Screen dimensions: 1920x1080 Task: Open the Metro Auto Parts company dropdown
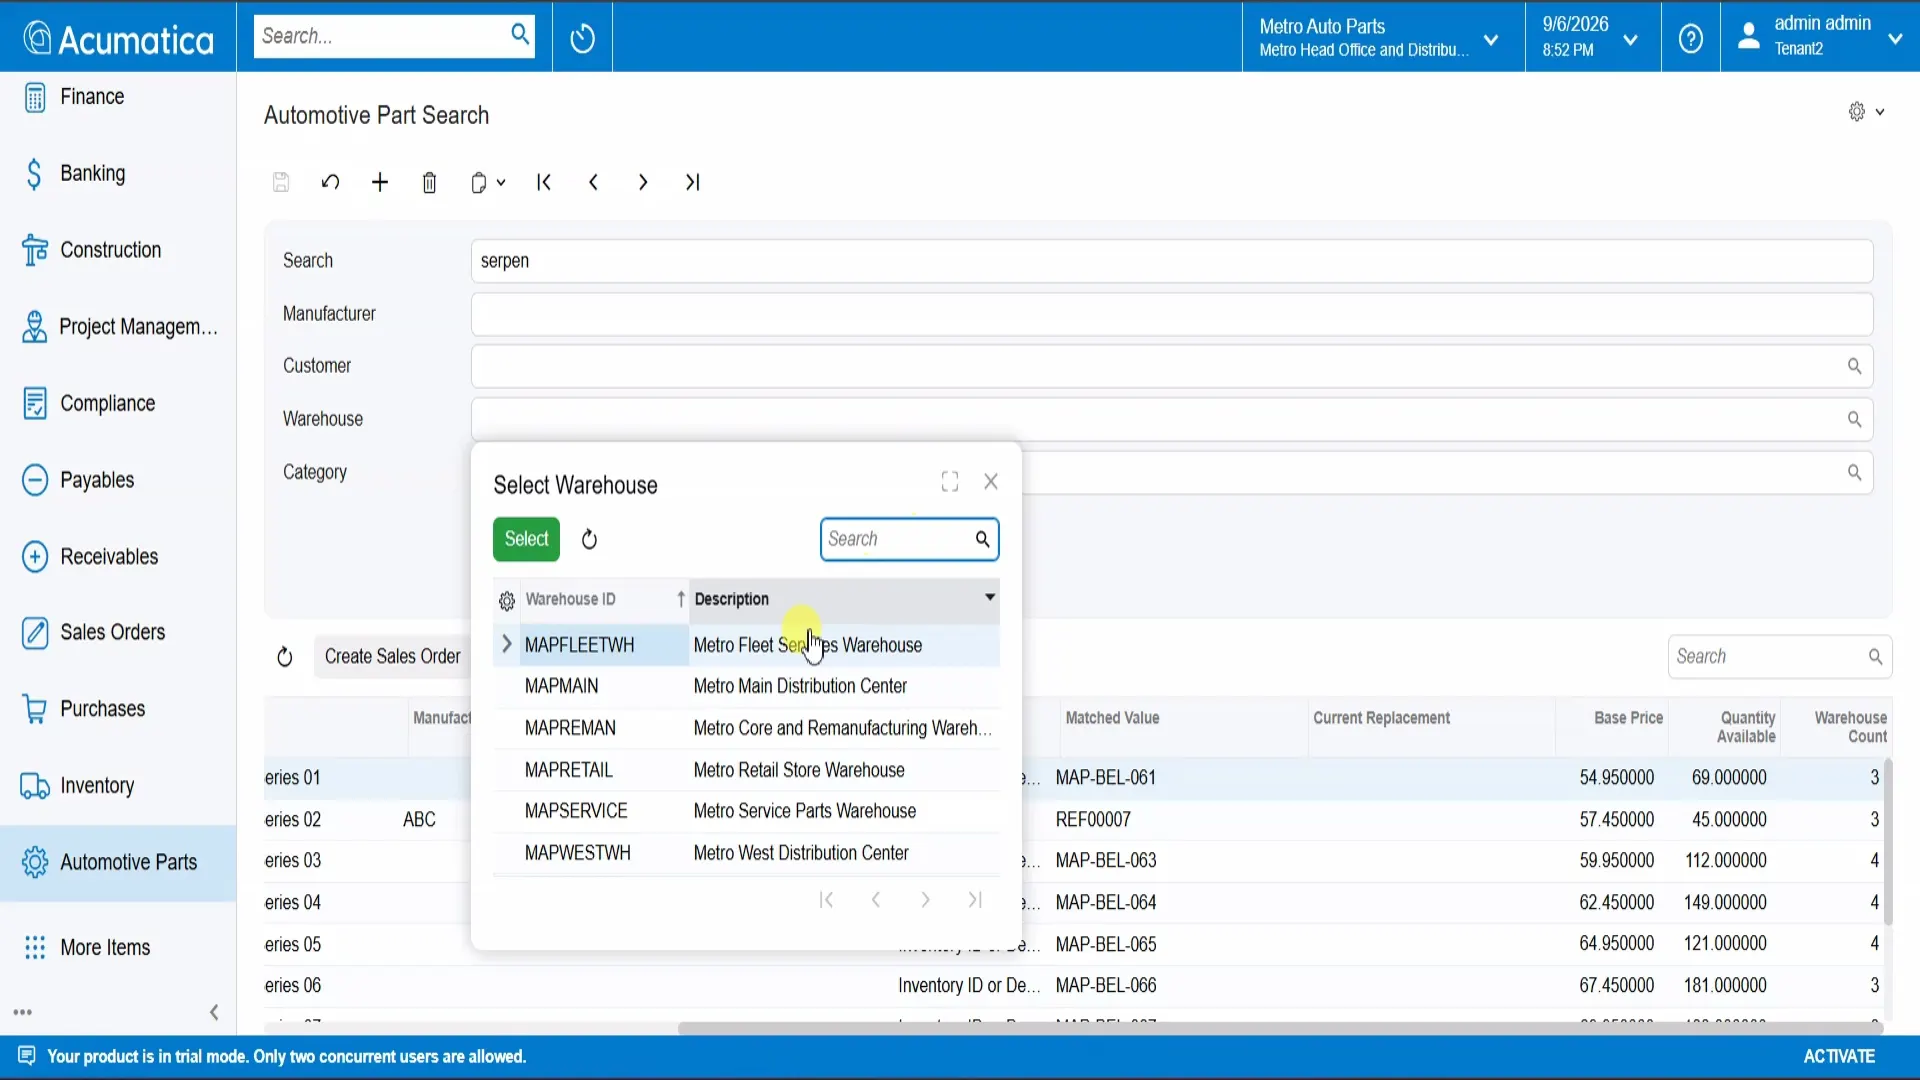[x=1382, y=37]
